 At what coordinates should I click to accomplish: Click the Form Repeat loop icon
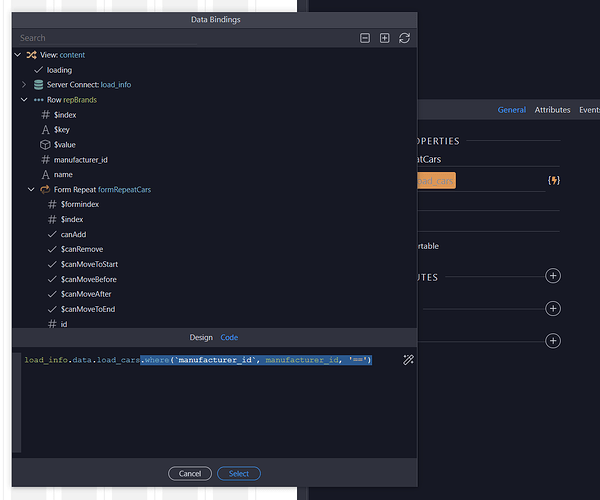pos(45,189)
